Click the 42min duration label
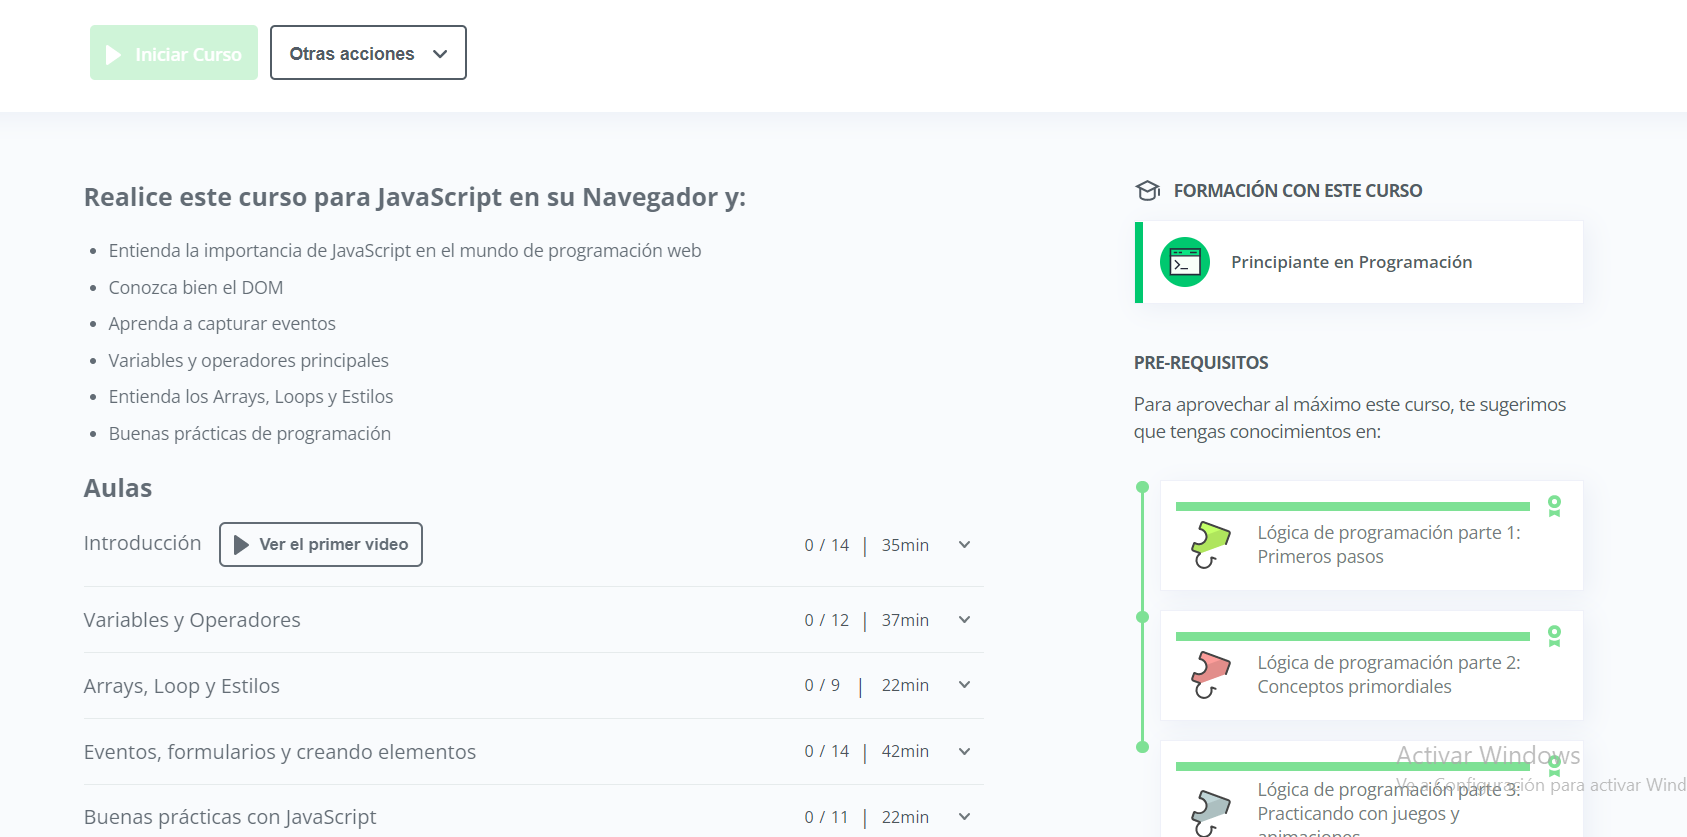 [x=905, y=751]
